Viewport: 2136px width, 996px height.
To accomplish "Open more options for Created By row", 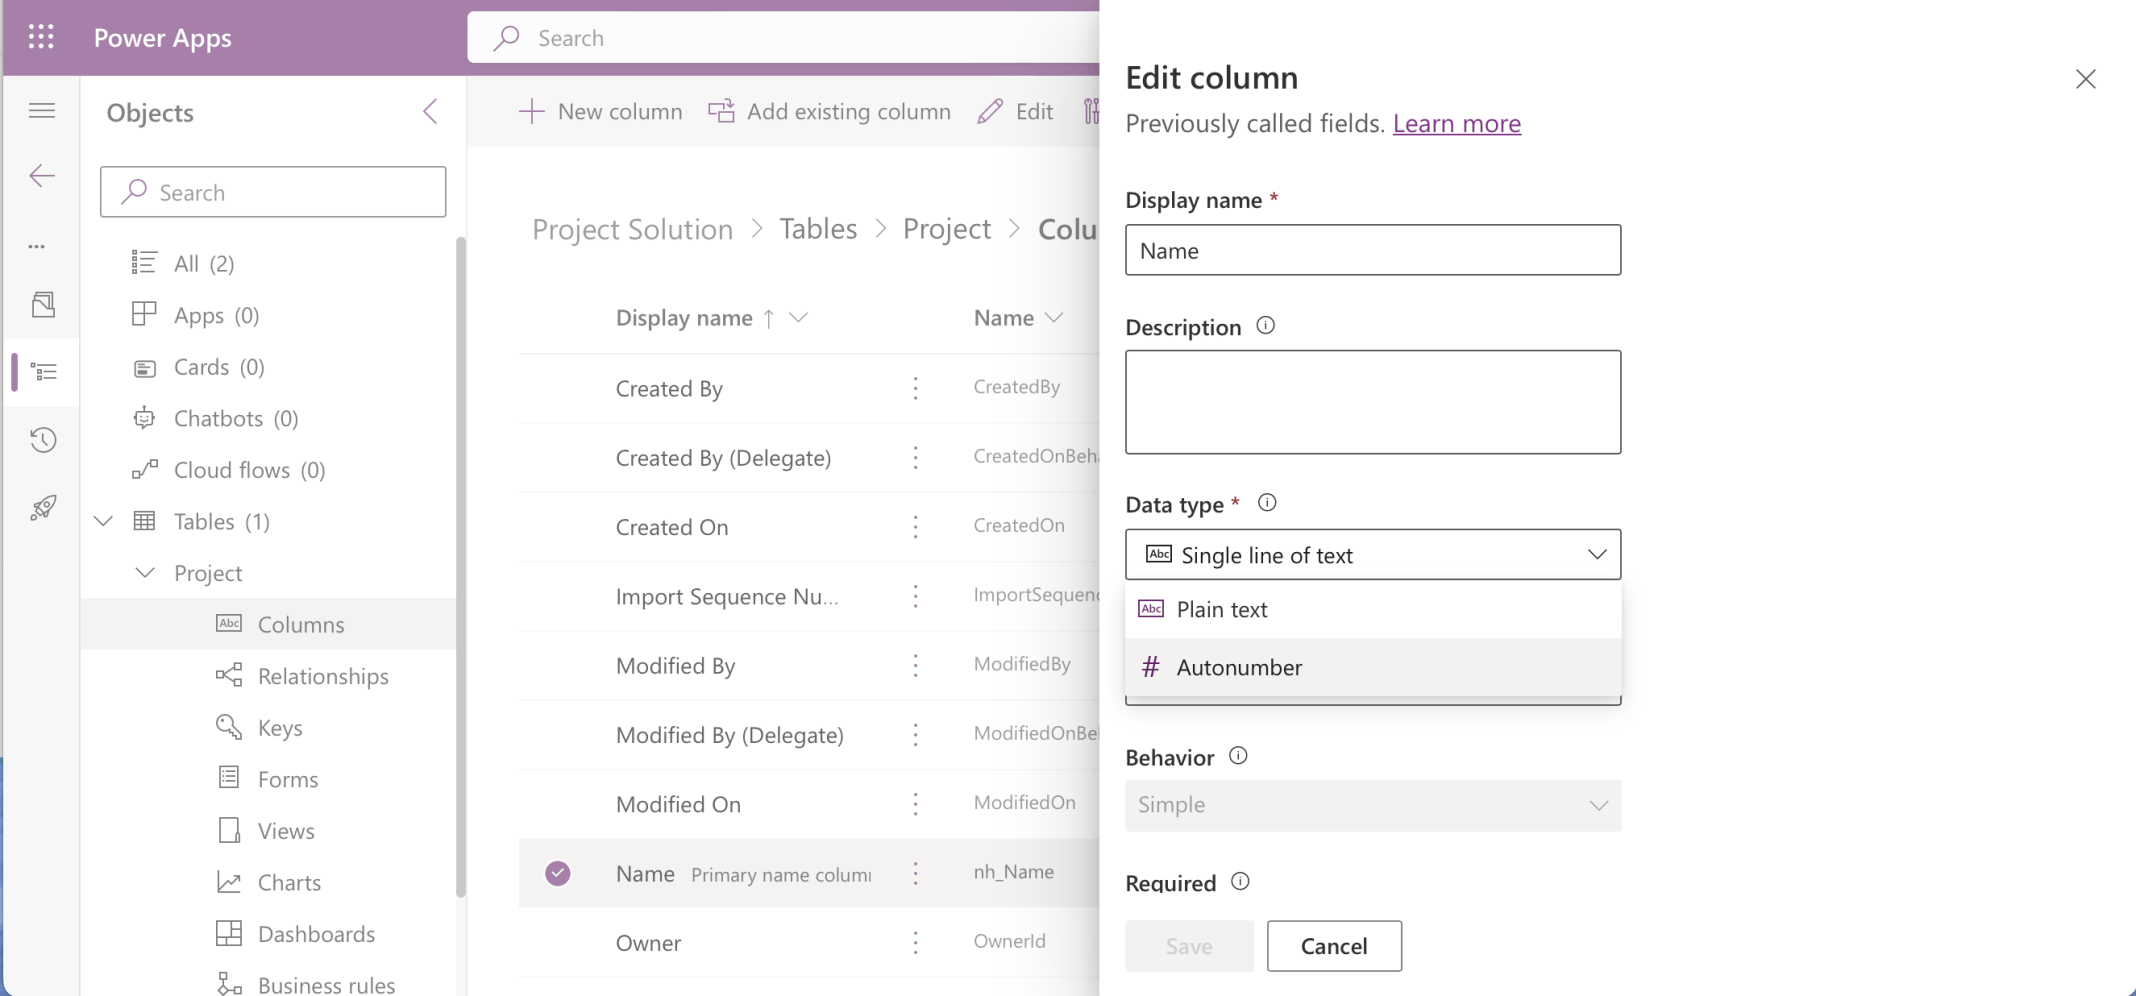I will [915, 388].
